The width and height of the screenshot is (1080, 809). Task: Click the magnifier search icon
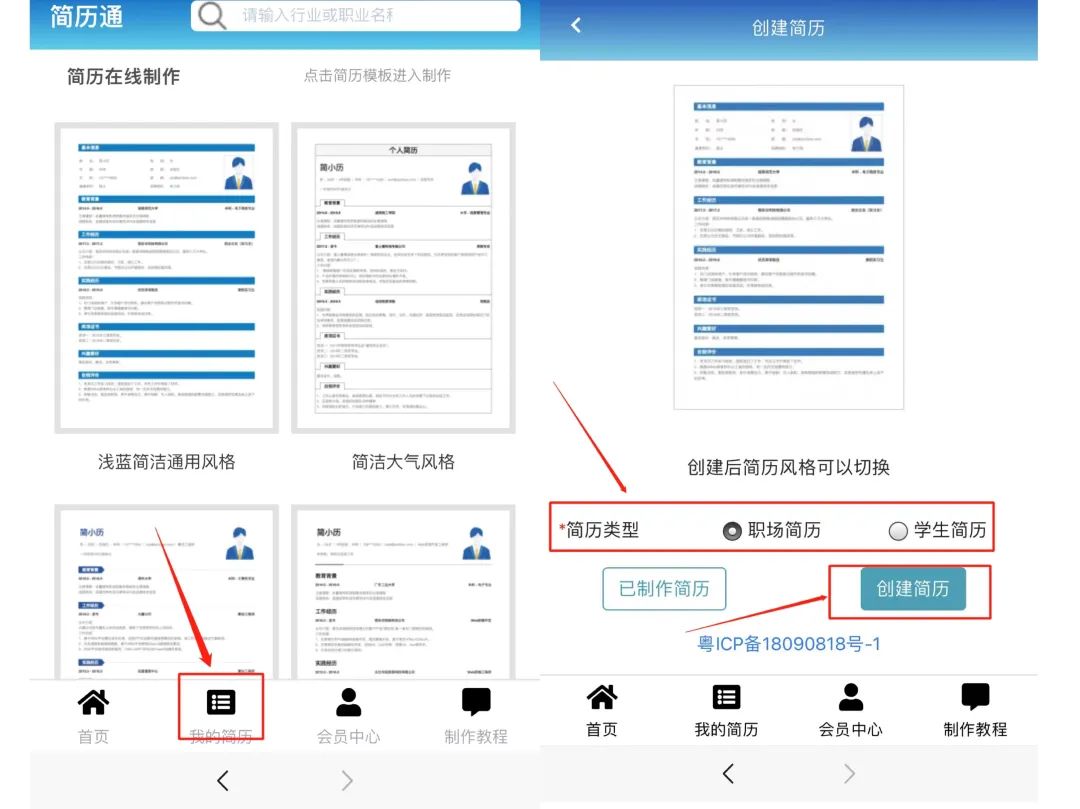210,15
